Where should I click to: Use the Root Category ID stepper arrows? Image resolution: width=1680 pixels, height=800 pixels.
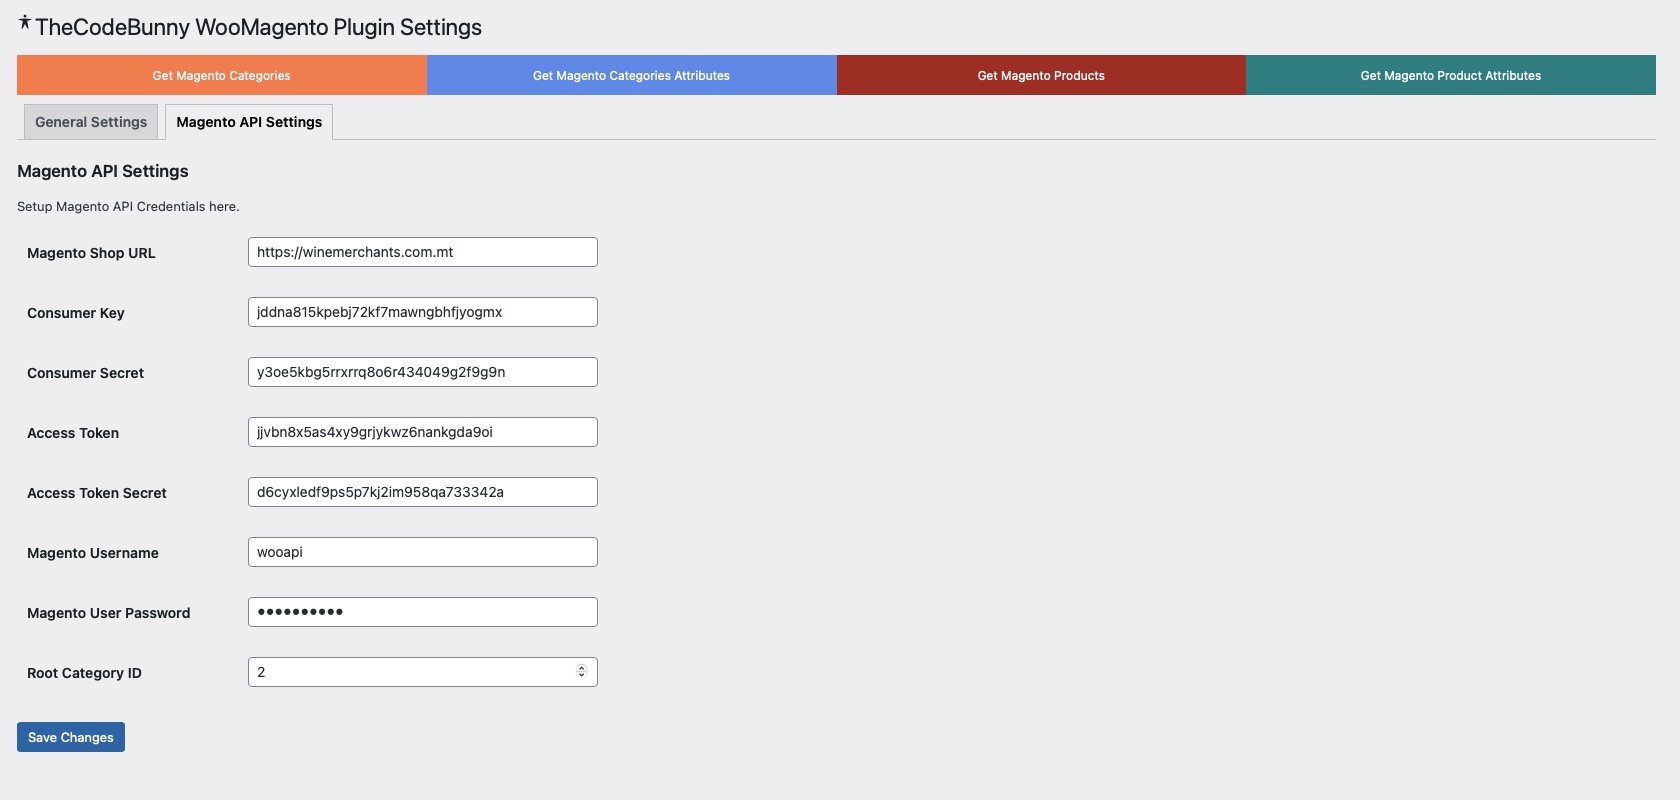tap(581, 672)
